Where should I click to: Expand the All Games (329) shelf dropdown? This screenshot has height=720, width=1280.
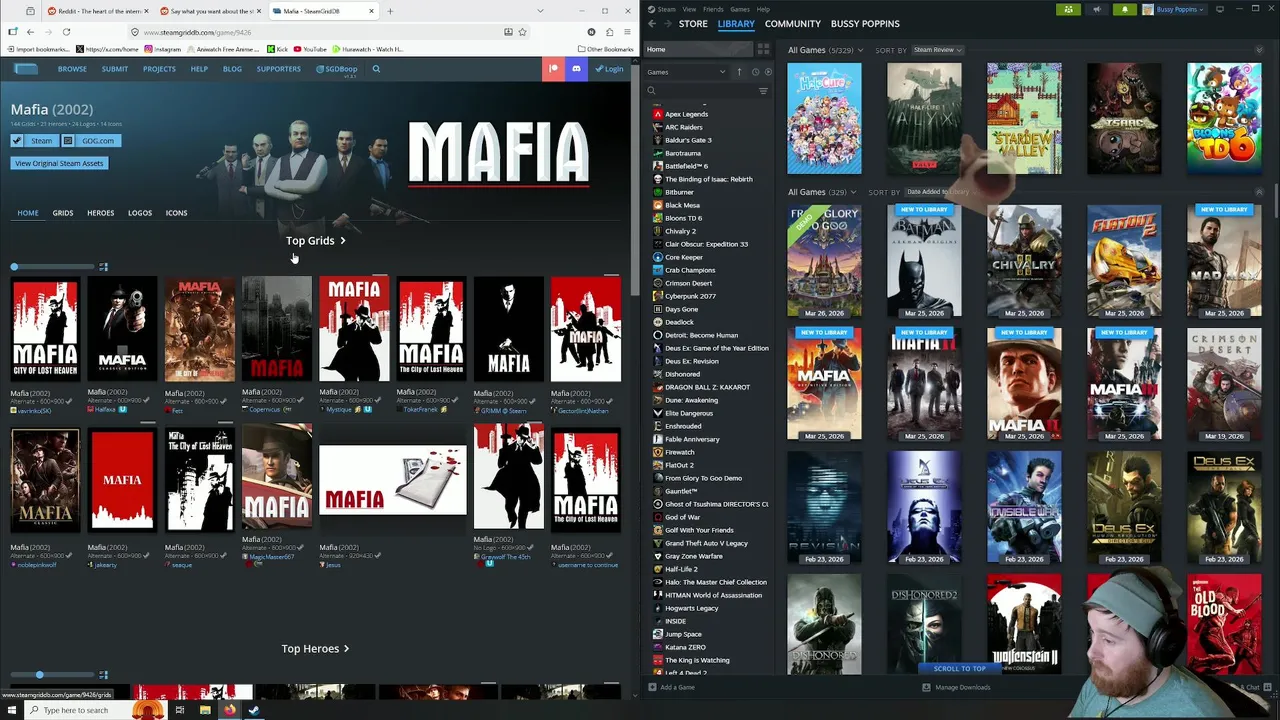click(x=852, y=192)
